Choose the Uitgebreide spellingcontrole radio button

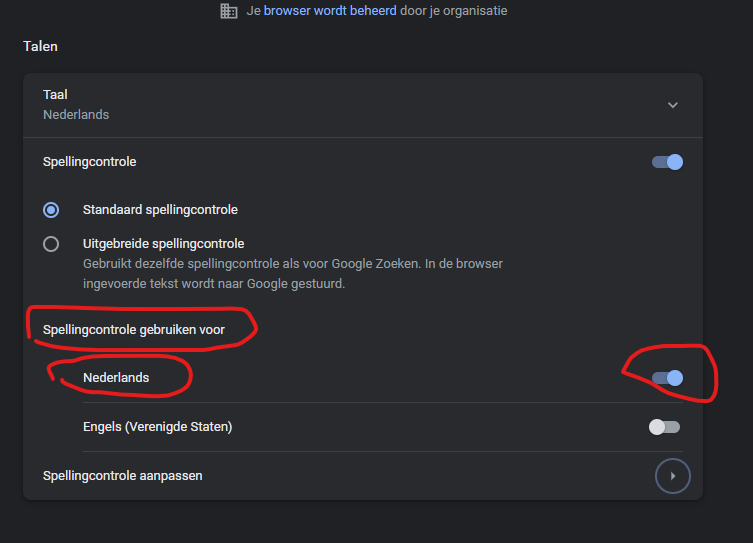point(51,244)
